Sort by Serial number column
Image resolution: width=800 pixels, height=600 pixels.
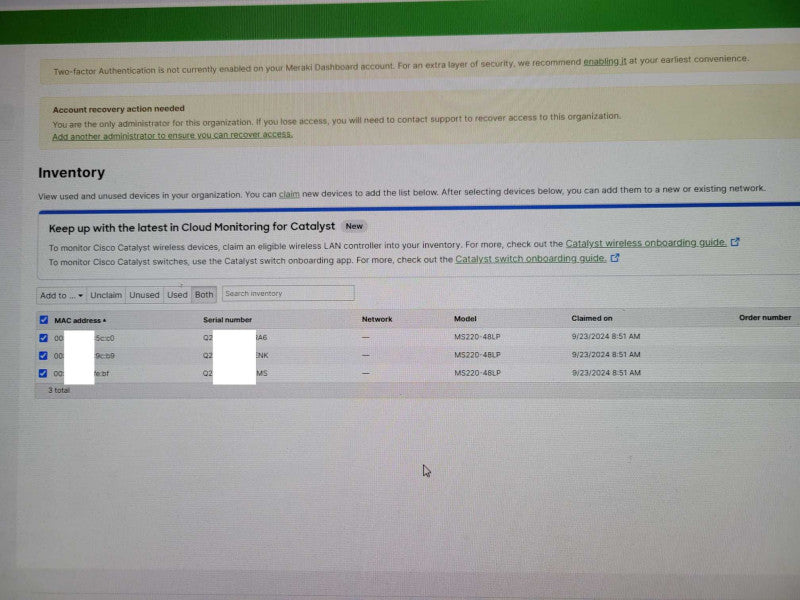[228, 320]
